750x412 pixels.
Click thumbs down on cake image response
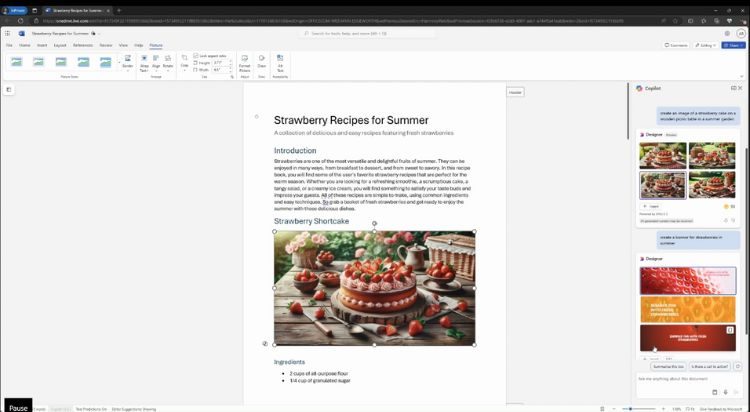coord(733,220)
